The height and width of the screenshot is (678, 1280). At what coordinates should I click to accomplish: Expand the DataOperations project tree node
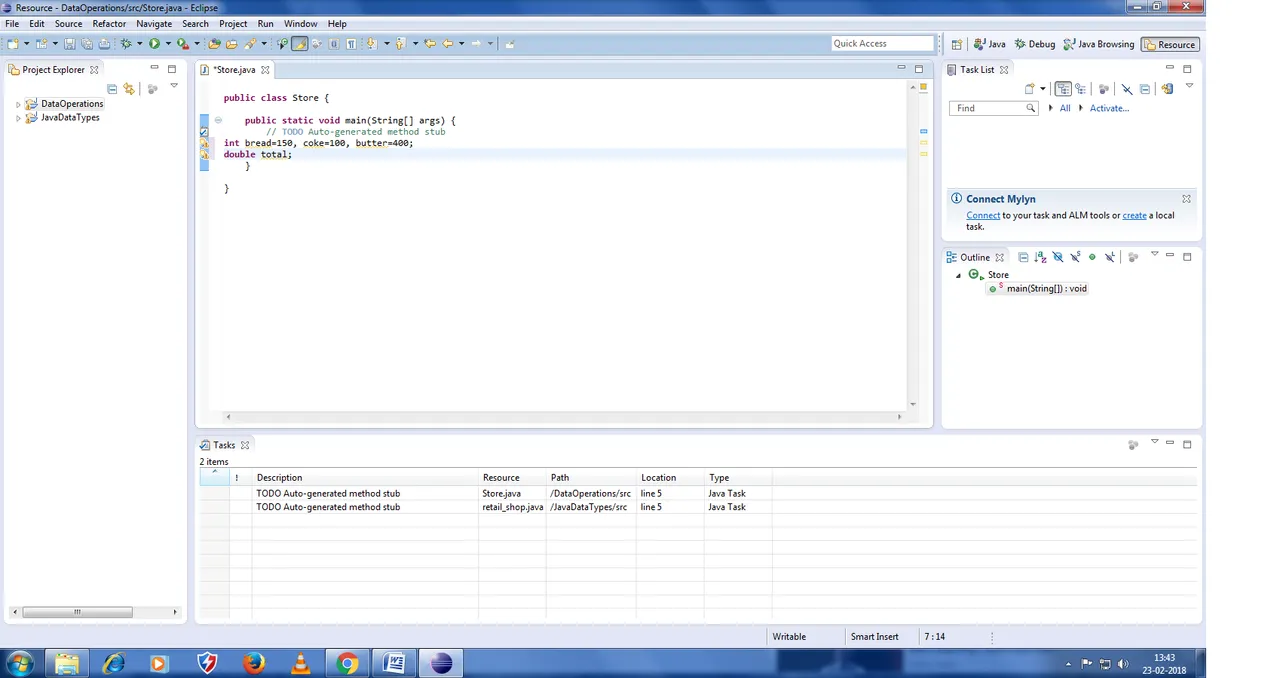pyautogui.click(x=18, y=104)
